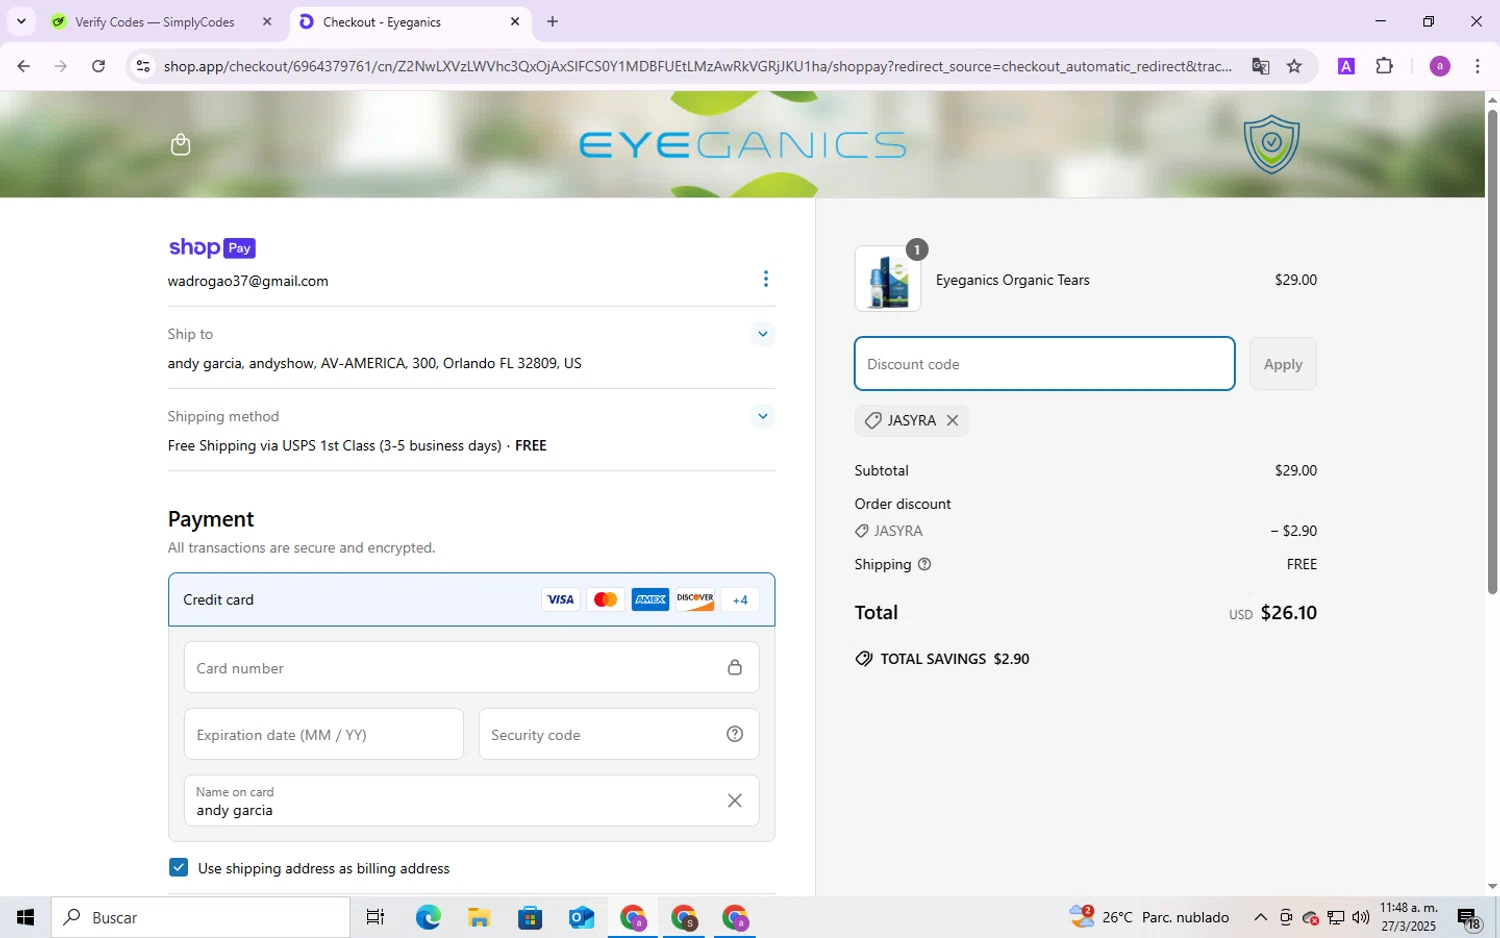1500x938 pixels.
Task: Open the notification center icon
Action: tap(1468, 918)
